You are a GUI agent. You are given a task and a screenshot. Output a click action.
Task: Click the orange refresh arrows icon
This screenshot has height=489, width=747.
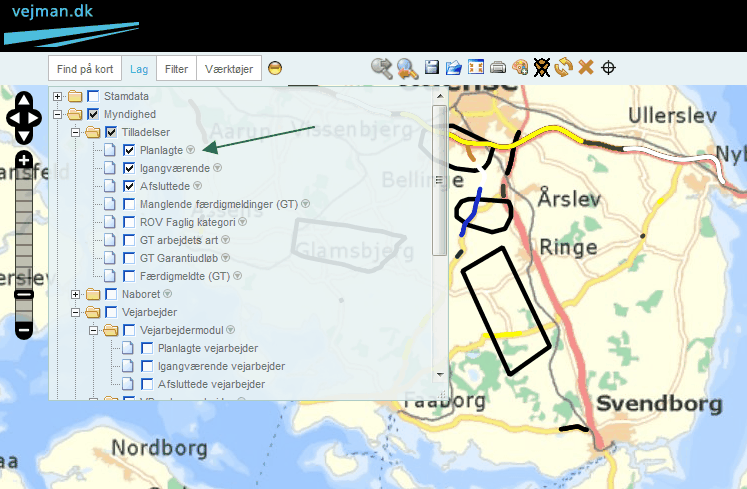564,68
